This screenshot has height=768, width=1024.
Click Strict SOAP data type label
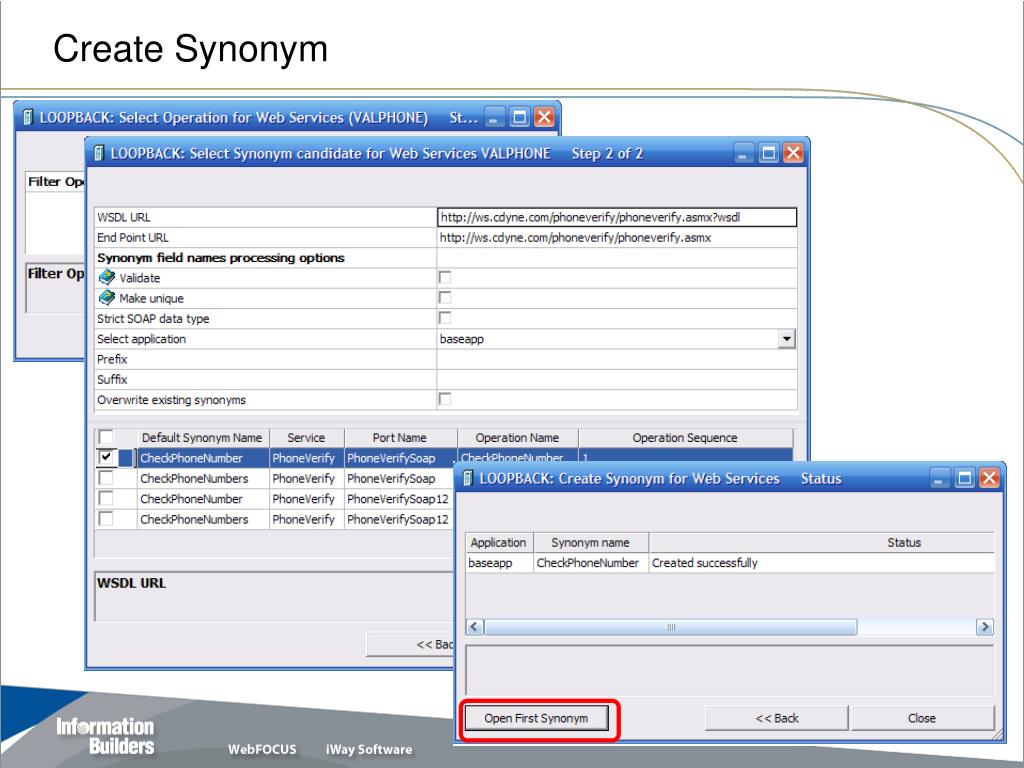tap(153, 319)
